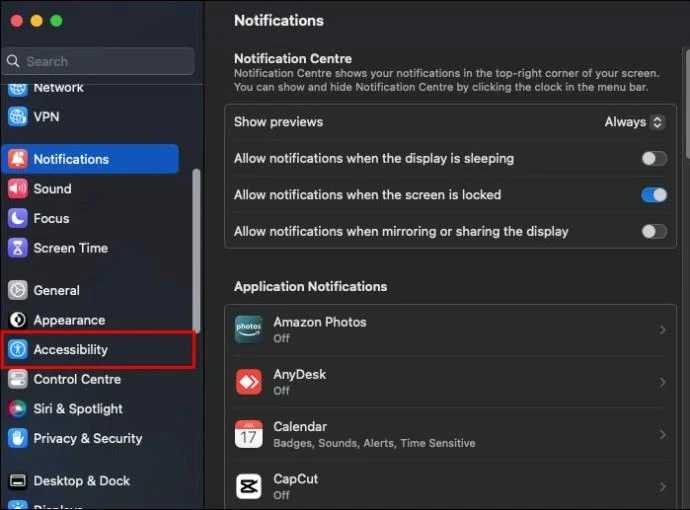Open CapCut notification settings
690x510 pixels.
coord(450,486)
